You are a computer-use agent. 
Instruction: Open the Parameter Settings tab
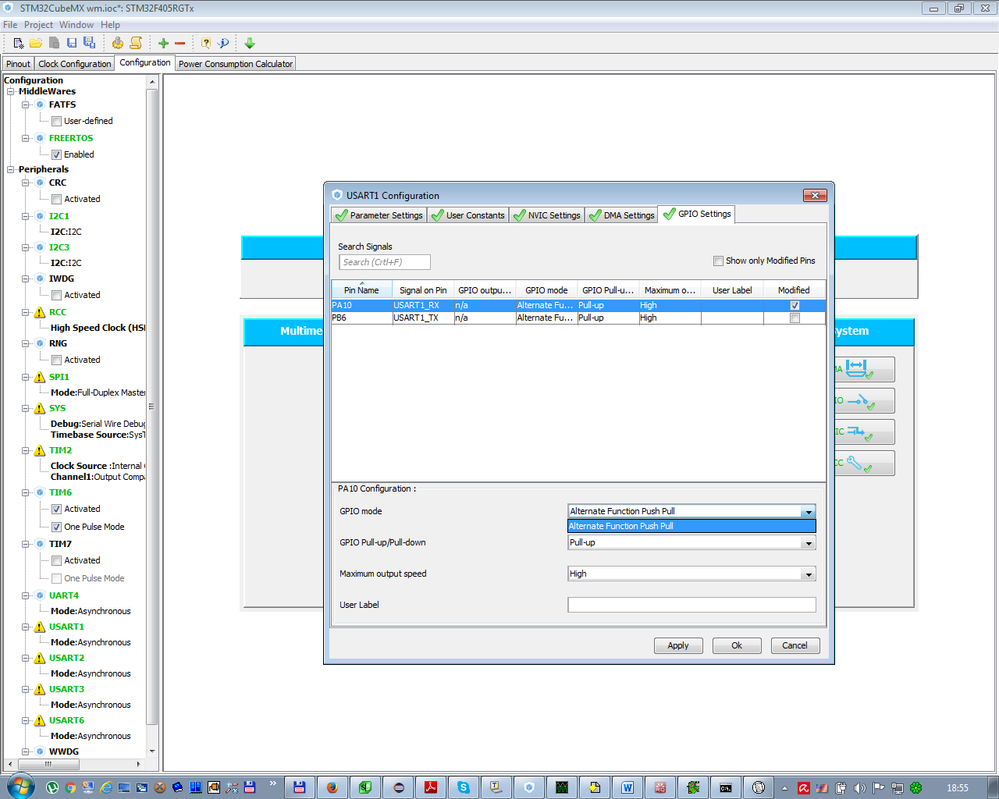click(378, 215)
